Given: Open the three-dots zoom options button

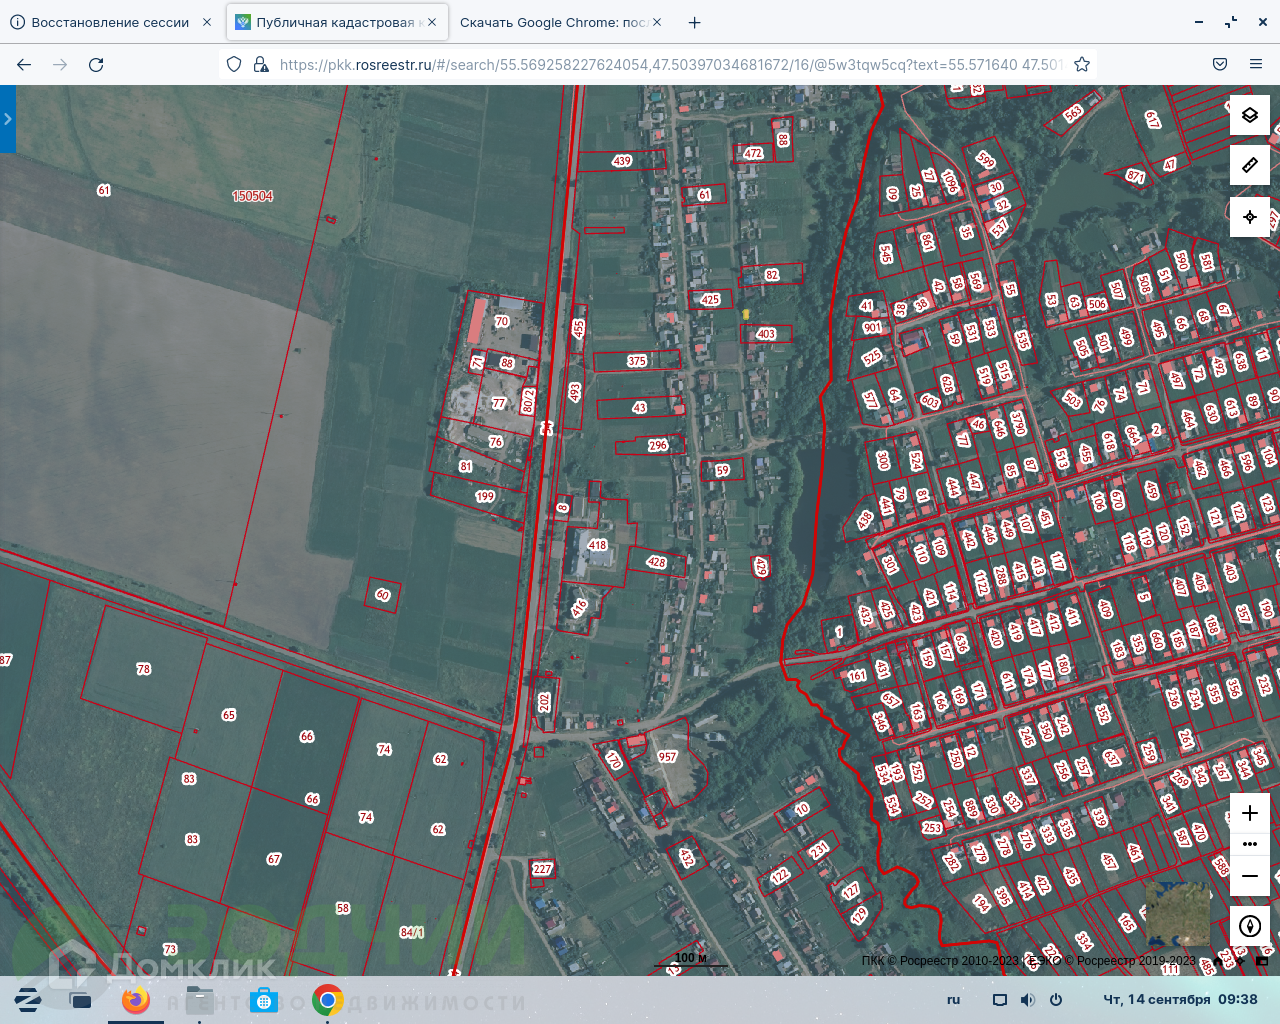Looking at the screenshot, I should tap(1249, 844).
